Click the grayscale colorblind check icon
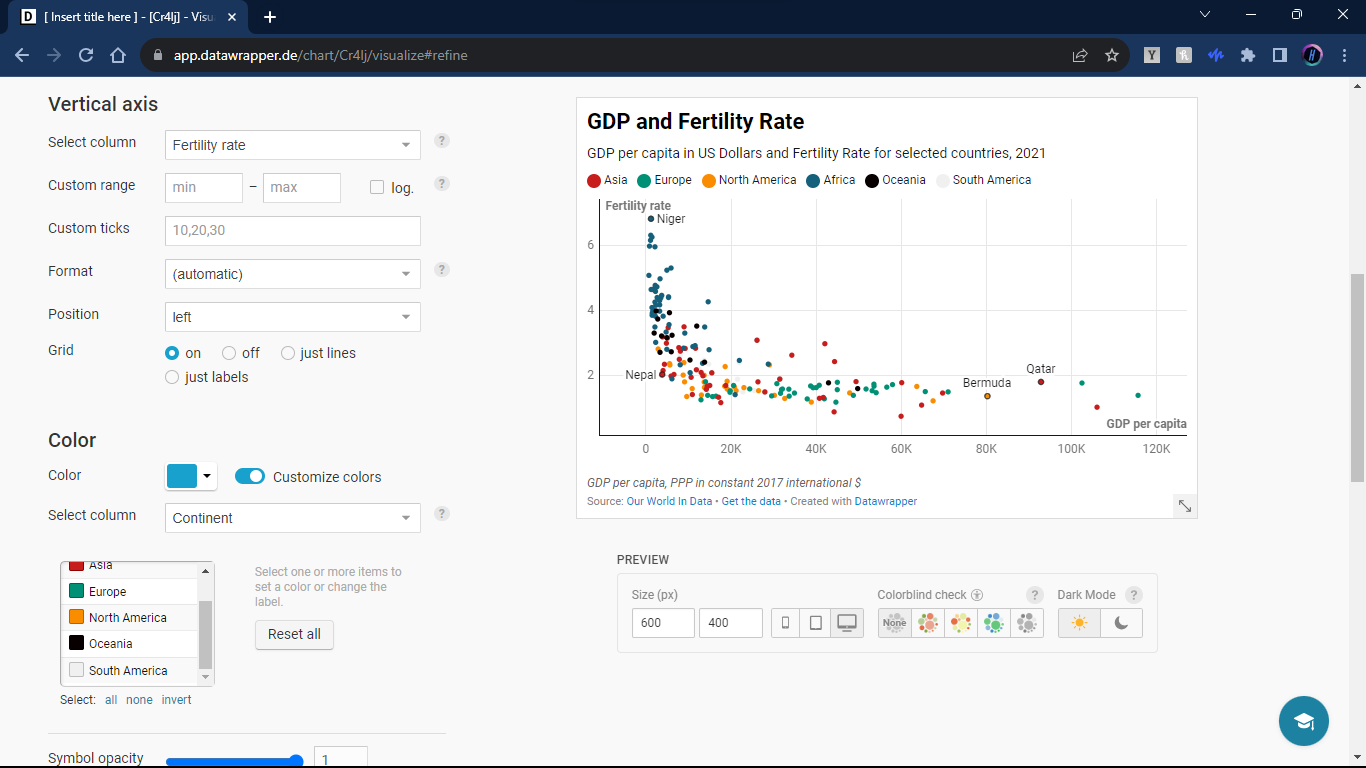 click(1027, 623)
